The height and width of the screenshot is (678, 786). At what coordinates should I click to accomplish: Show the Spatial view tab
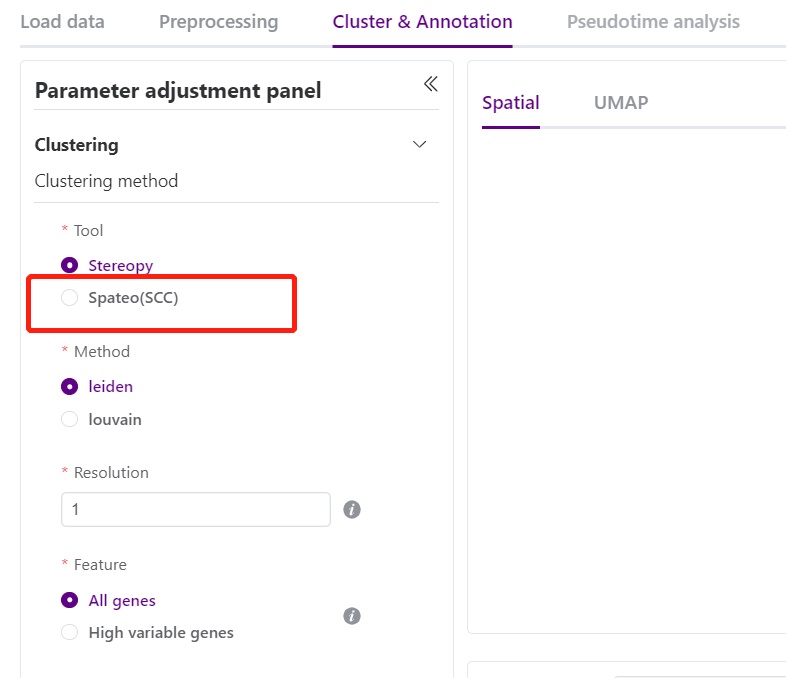click(x=510, y=103)
